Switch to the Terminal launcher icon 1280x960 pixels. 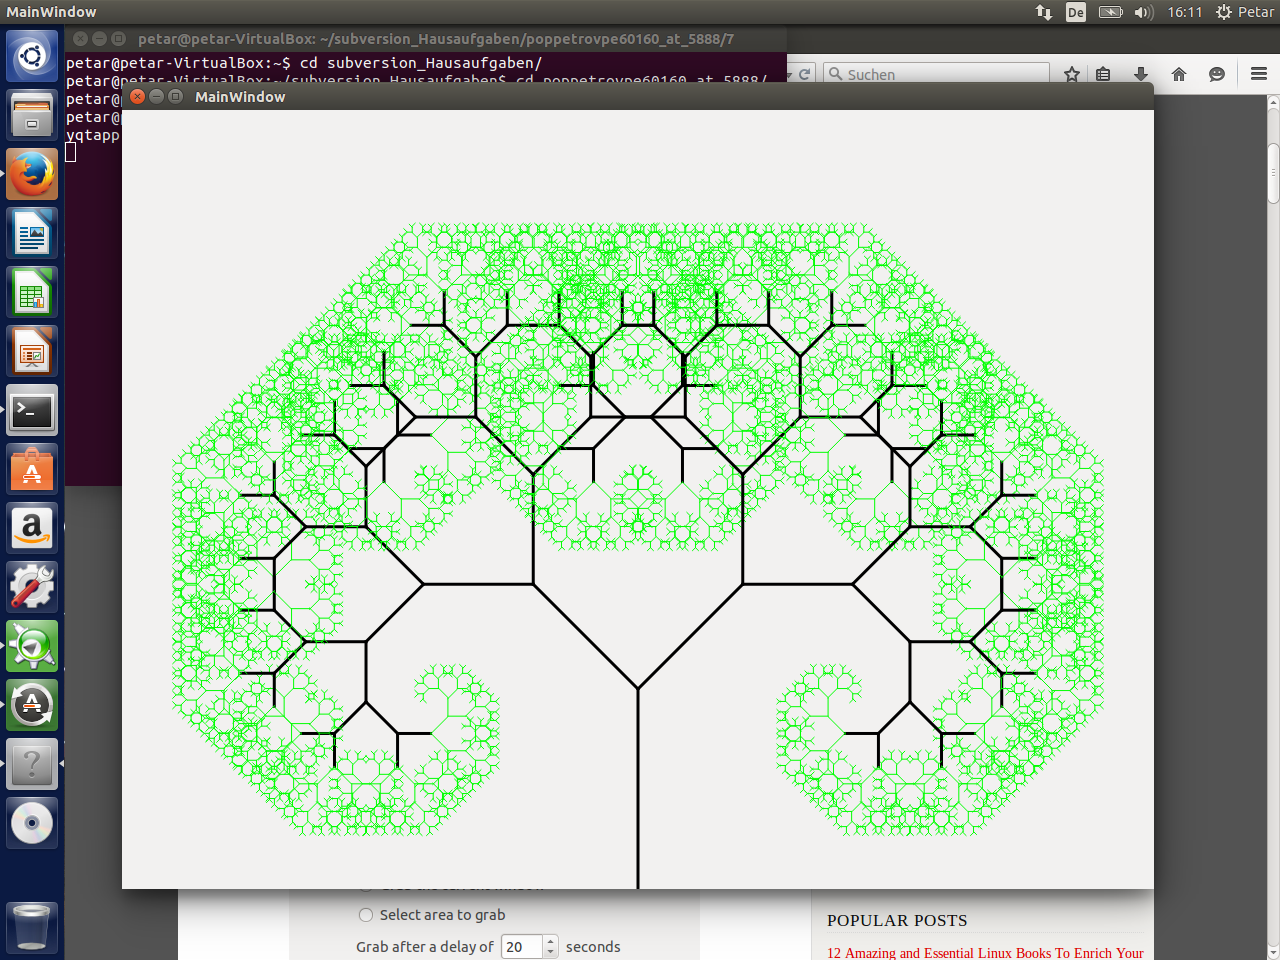(x=32, y=411)
